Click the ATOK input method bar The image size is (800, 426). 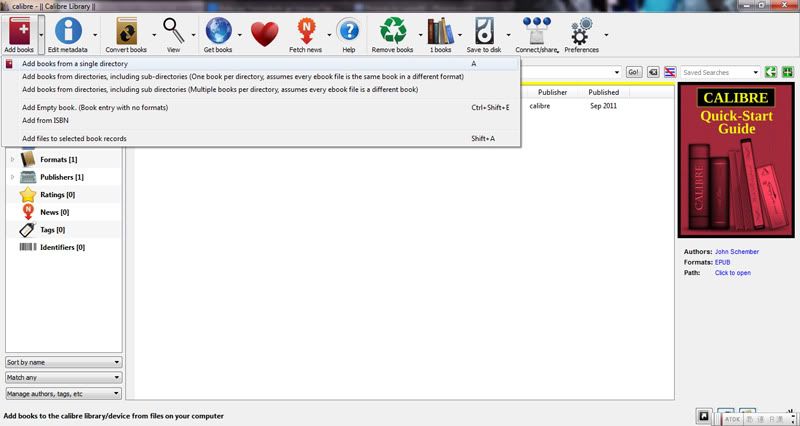tap(758, 419)
